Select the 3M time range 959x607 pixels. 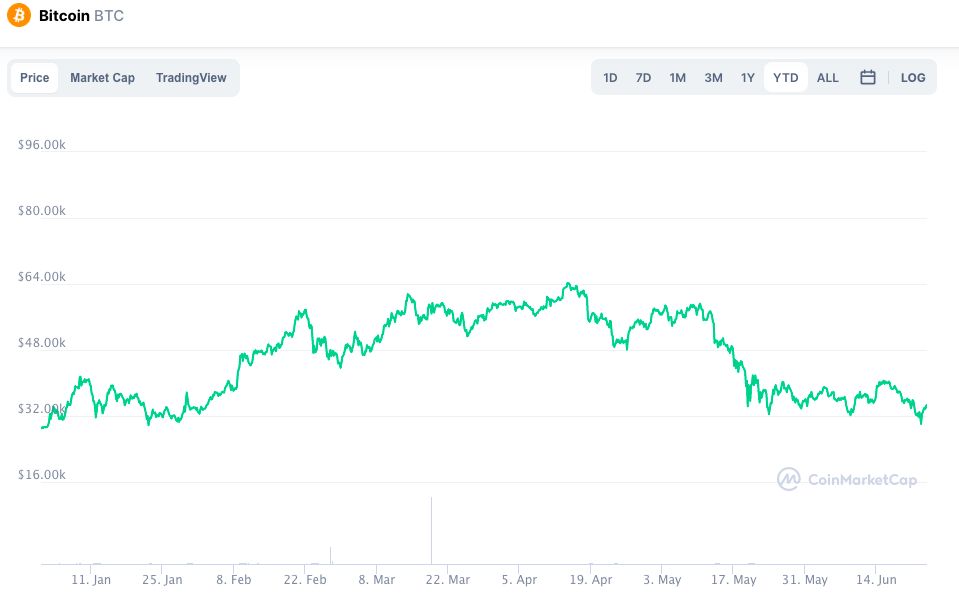pos(713,78)
